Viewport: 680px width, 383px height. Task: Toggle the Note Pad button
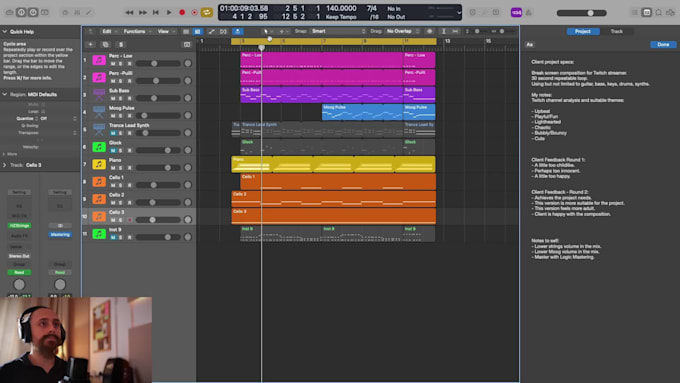click(x=647, y=13)
